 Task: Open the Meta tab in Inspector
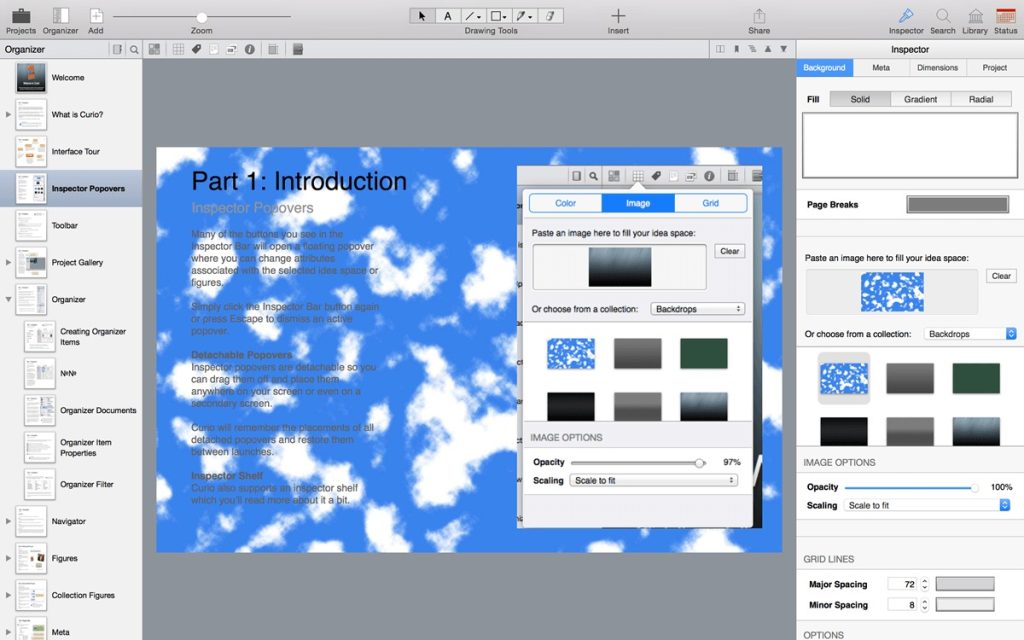(x=881, y=68)
